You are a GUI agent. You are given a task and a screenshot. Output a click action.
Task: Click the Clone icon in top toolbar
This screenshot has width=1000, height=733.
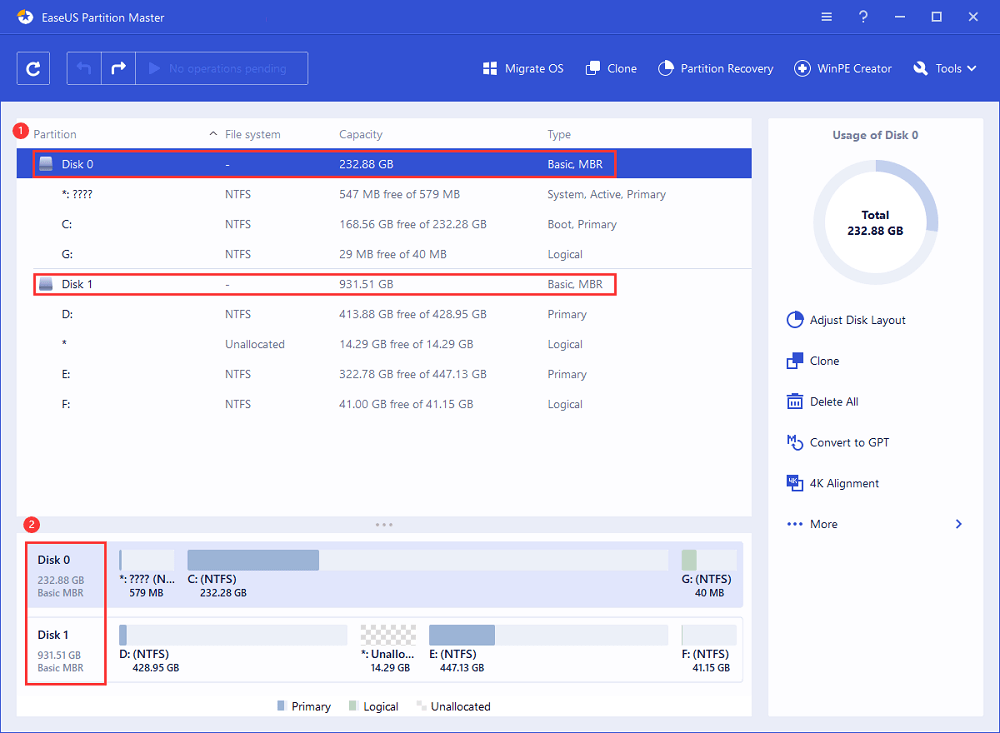tap(593, 68)
